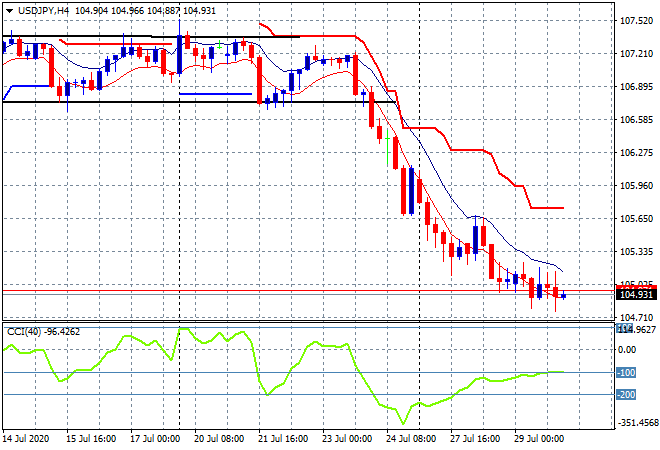The width and height of the screenshot is (660, 450).
Task: Select the short blue horizontal line segment
Action: (x=215, y=94)
